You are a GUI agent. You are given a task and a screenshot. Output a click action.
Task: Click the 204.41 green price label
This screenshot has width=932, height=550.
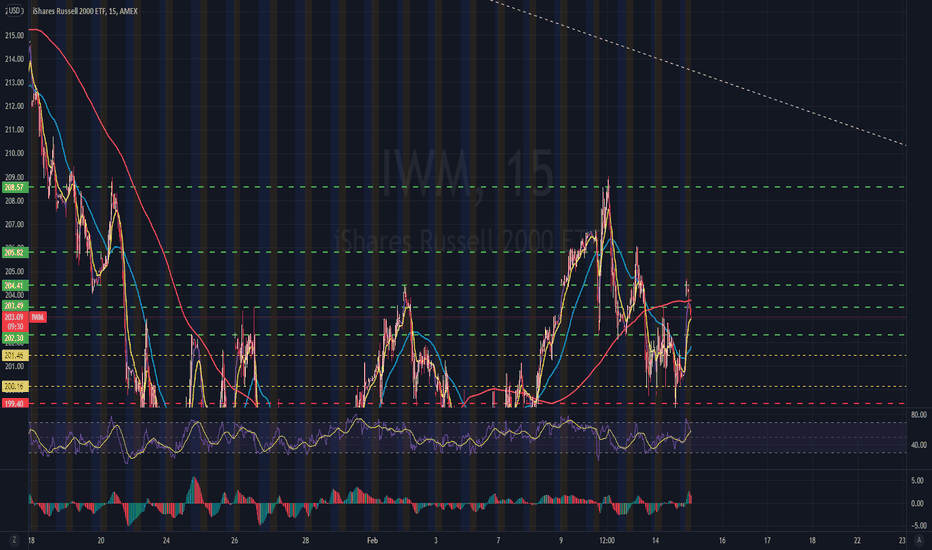(x=14, y=285)
